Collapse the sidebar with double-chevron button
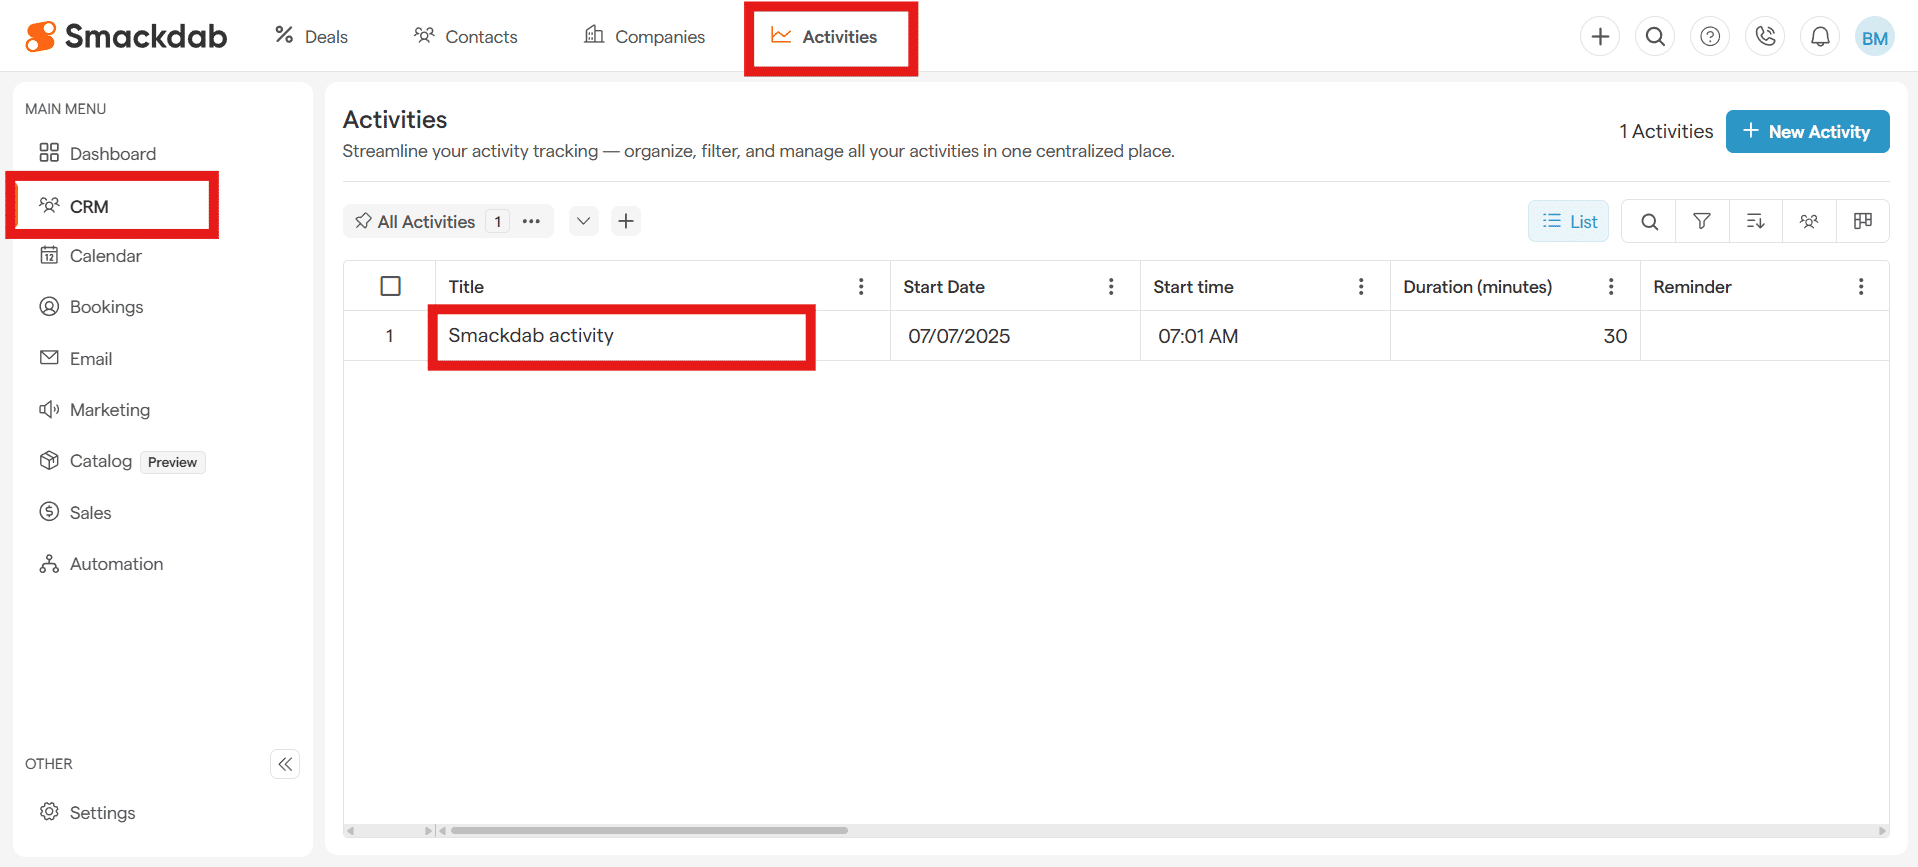Image resolution: width=1918 pixels, height=867 pixels. pos(285,764)
